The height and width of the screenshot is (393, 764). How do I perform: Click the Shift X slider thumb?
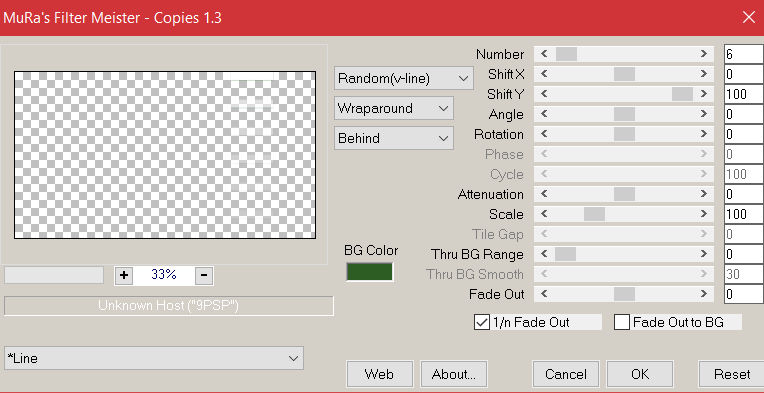[x=624, y=74]
